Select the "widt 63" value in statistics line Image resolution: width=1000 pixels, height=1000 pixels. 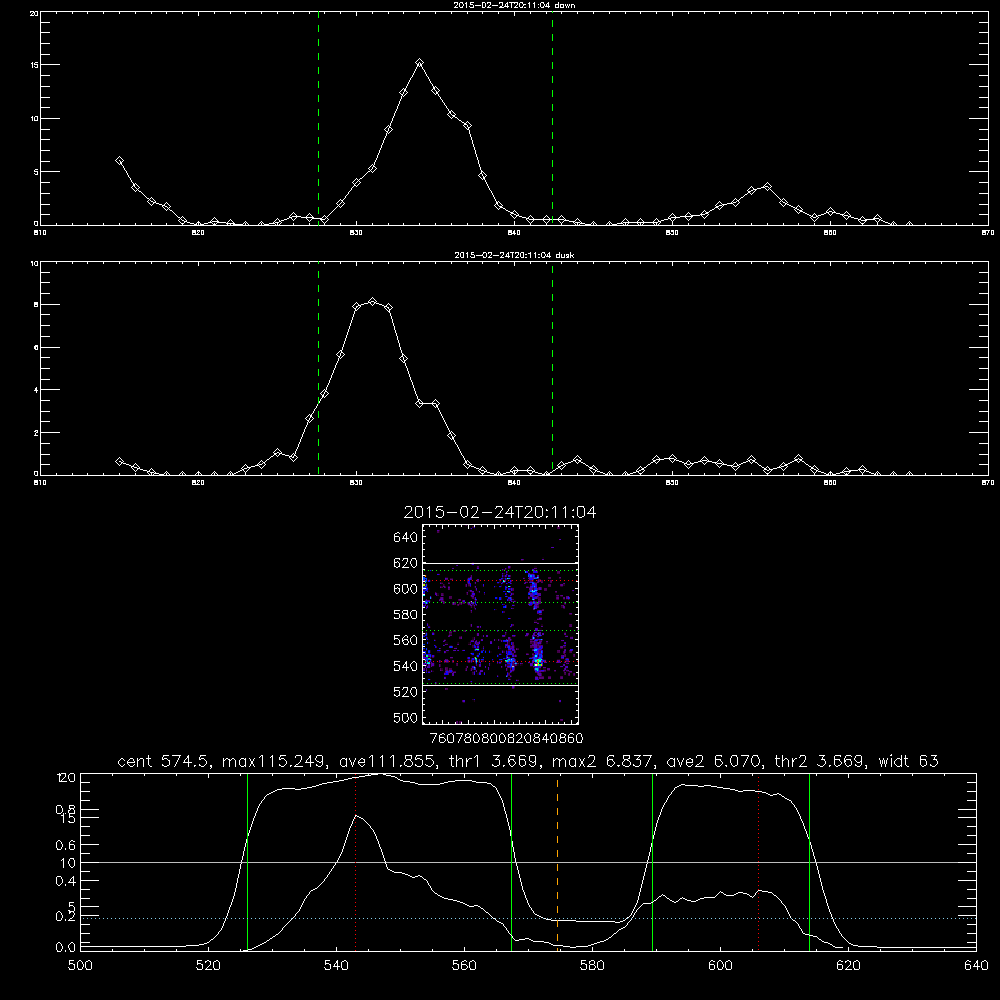coord(908,761)
